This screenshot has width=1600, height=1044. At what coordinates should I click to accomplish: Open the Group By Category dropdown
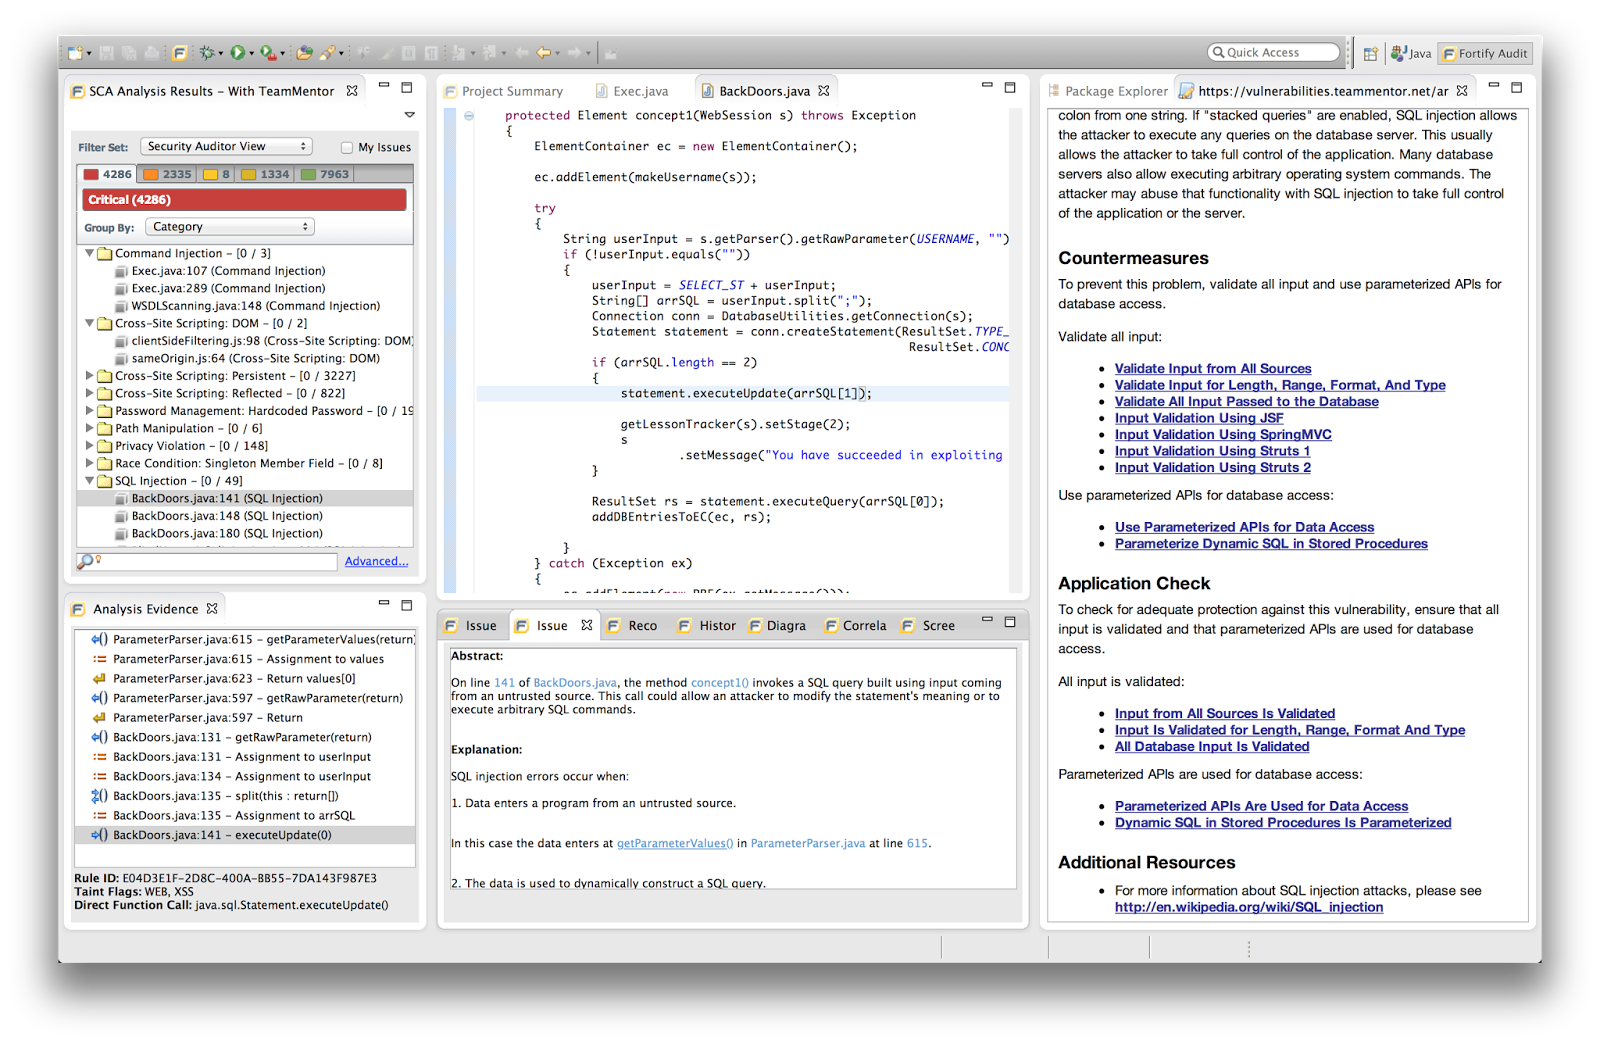[230, 227]
